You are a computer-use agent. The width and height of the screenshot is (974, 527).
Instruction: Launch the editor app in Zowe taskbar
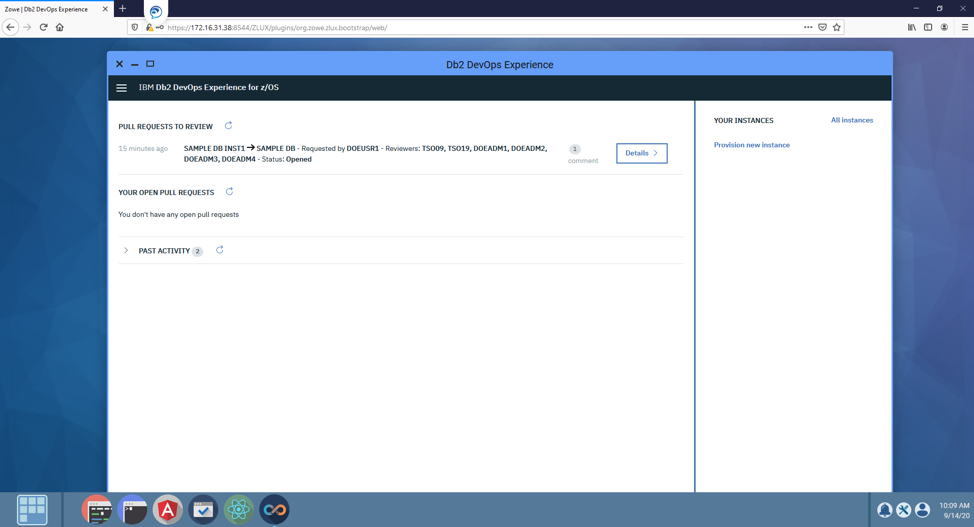[x=97, y=510]
